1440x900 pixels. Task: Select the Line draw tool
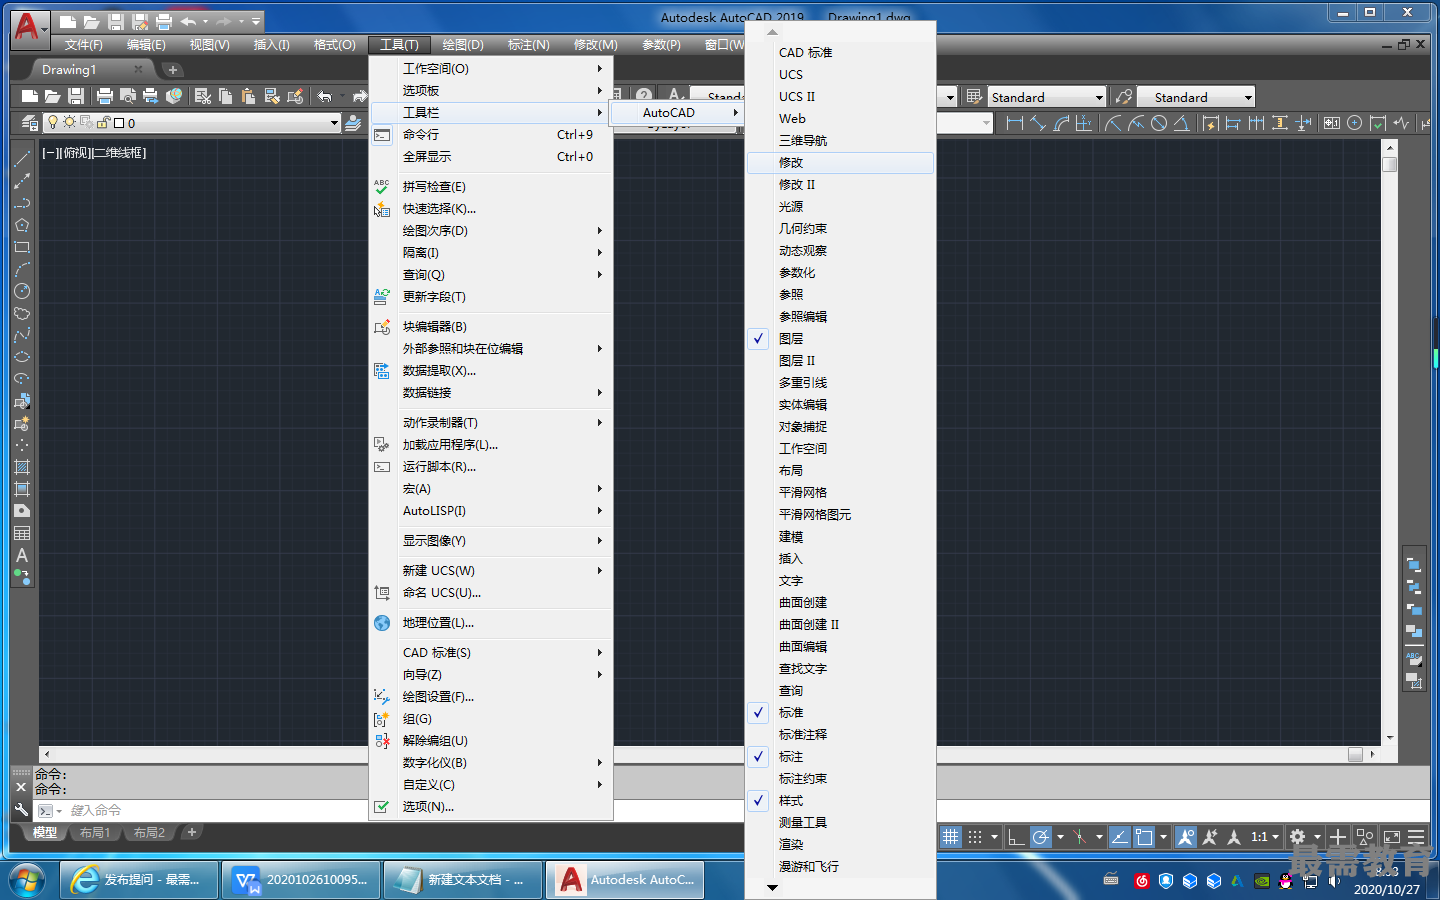tap(22, 158)
